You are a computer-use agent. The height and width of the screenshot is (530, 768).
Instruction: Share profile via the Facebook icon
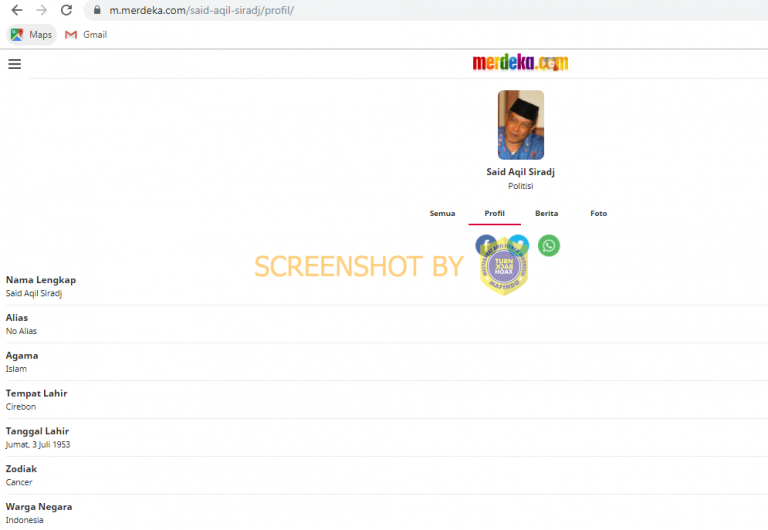486,245
